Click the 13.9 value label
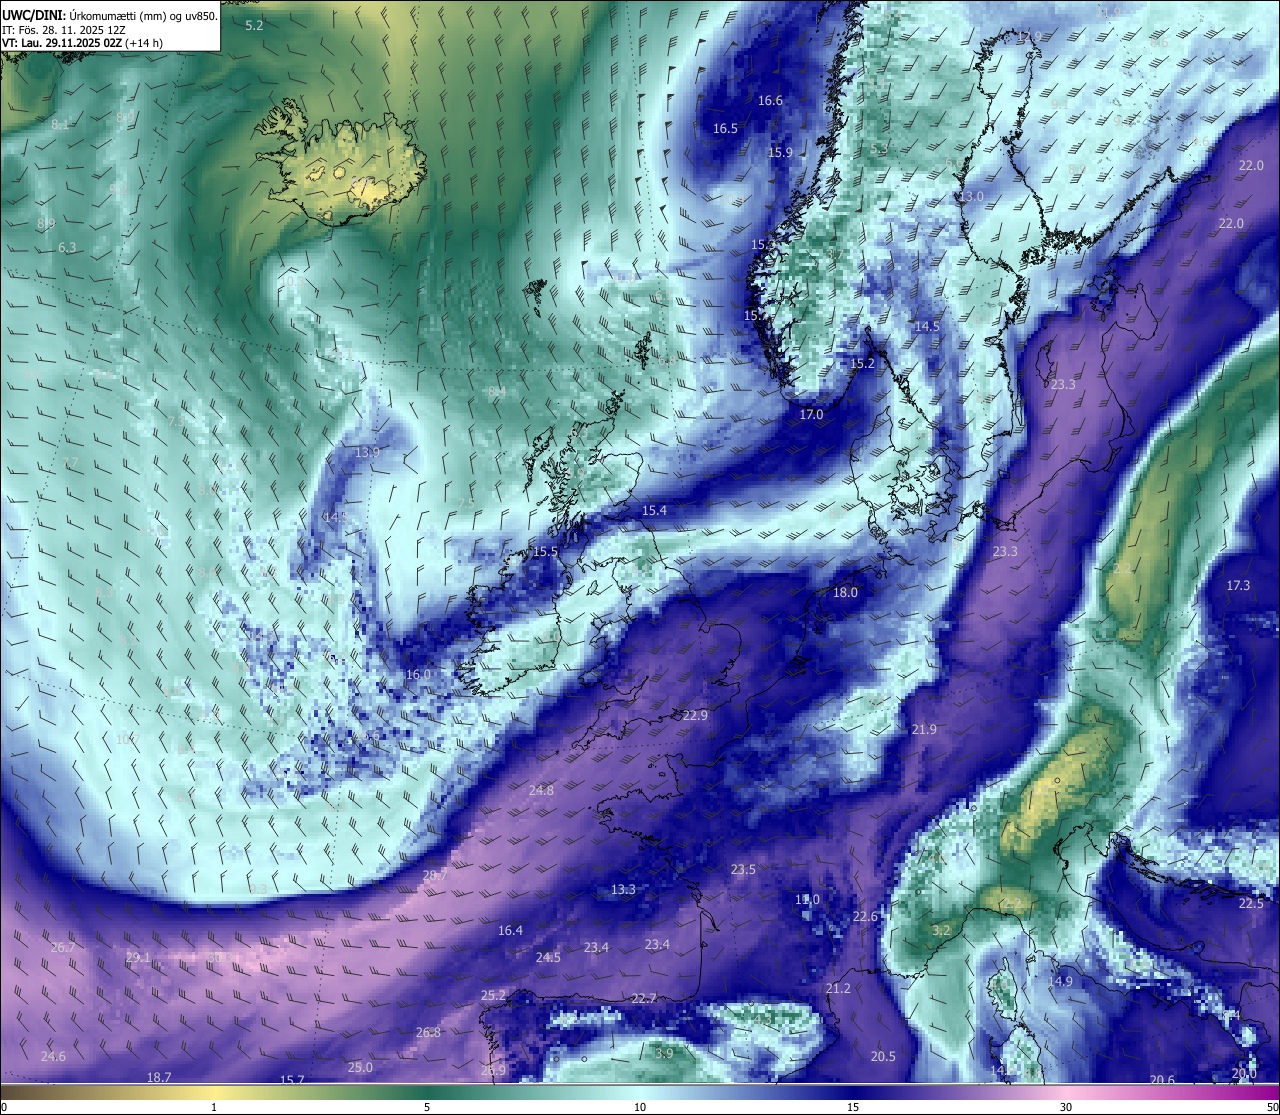The image size is (1280, 1115). point(367,452)
